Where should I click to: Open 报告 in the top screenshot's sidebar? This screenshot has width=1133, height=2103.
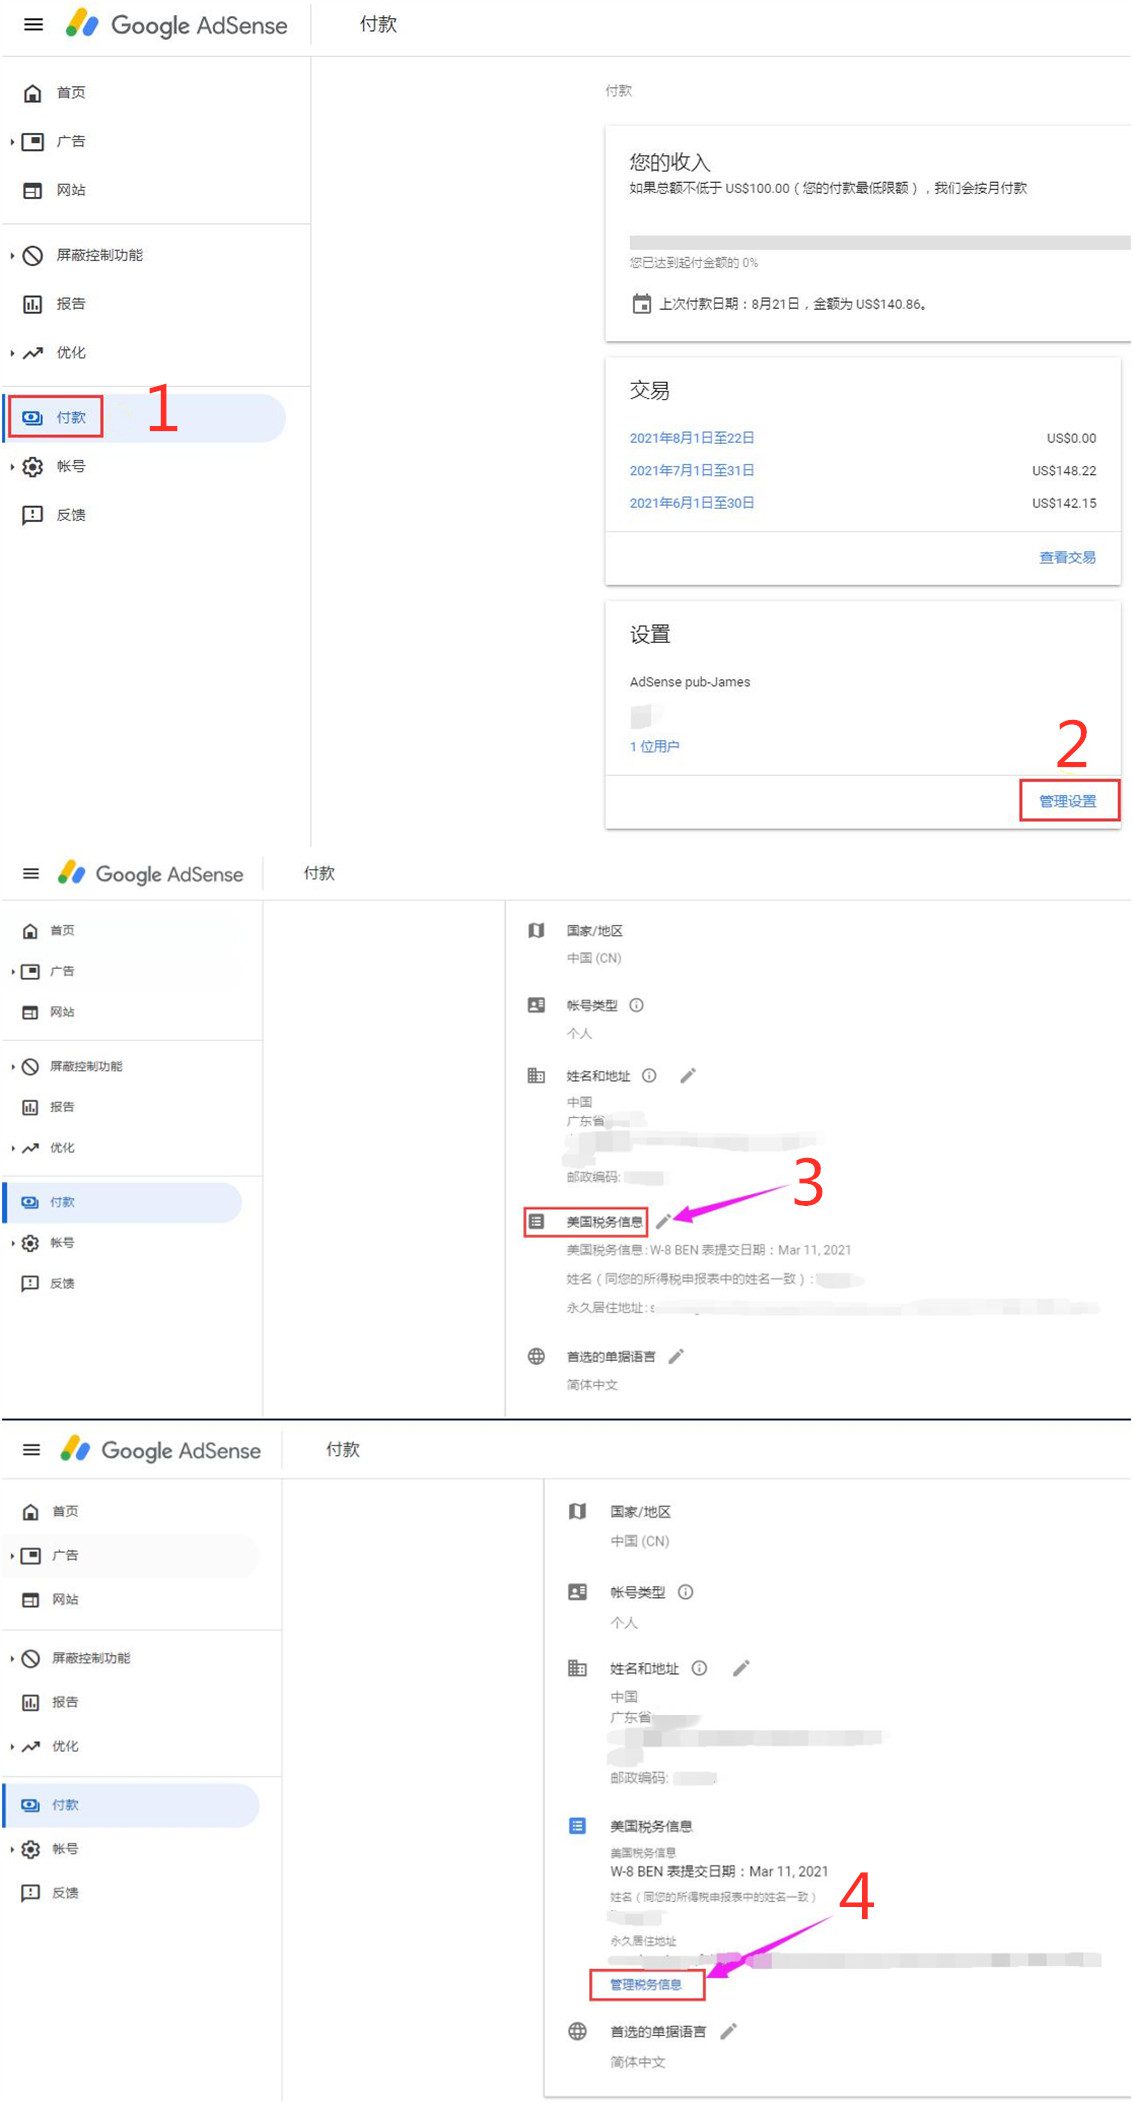click(x=70, y=304)
